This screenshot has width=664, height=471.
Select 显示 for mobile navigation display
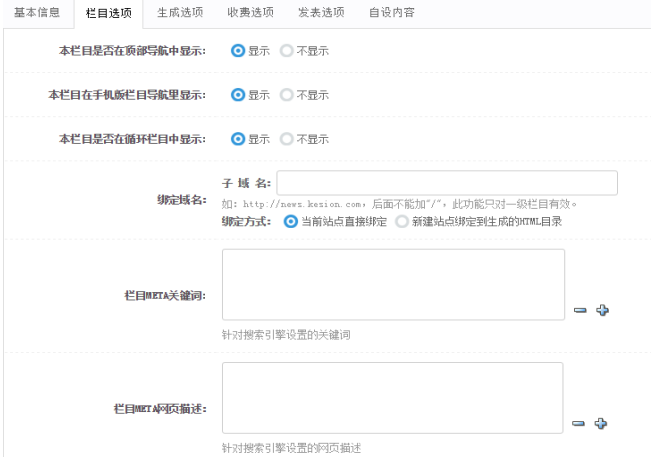[x=238, y=95]
